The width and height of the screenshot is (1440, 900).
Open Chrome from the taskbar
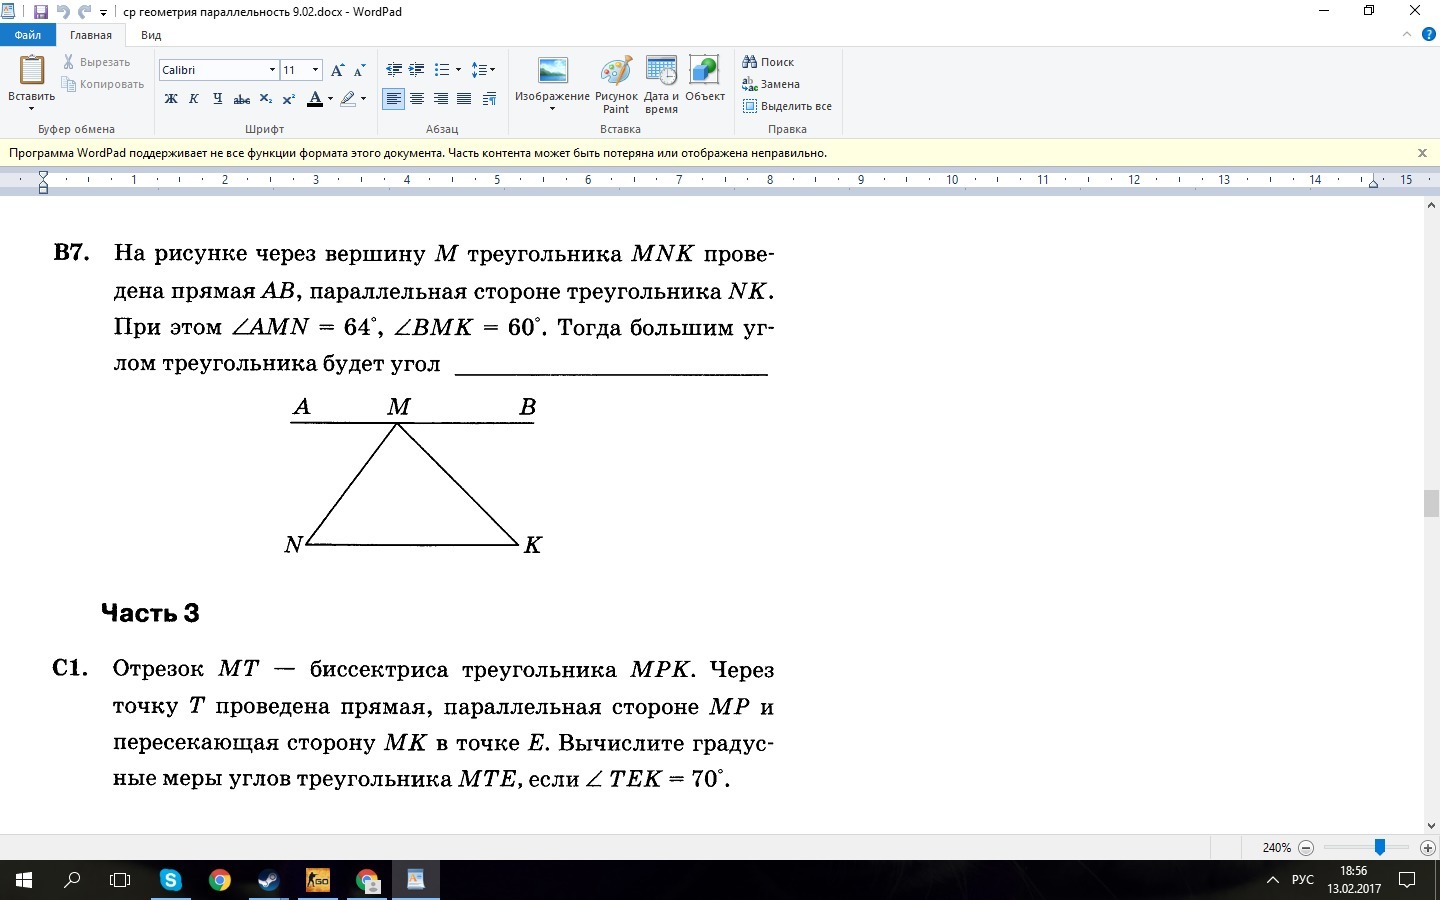click(220, 881)
